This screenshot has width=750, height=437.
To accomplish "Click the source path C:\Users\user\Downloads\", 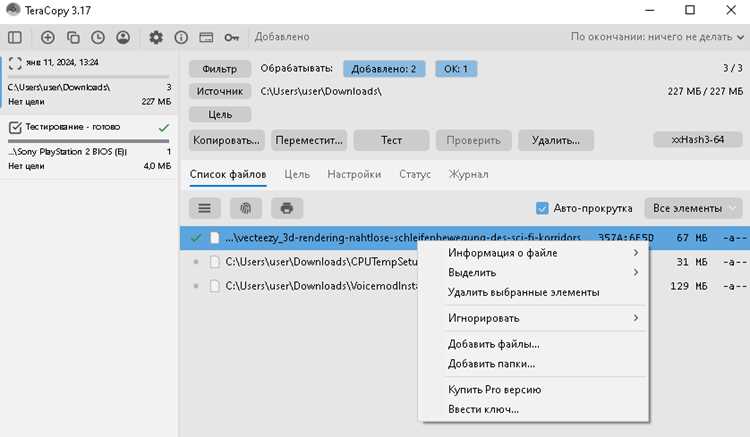I will [321, 91].
